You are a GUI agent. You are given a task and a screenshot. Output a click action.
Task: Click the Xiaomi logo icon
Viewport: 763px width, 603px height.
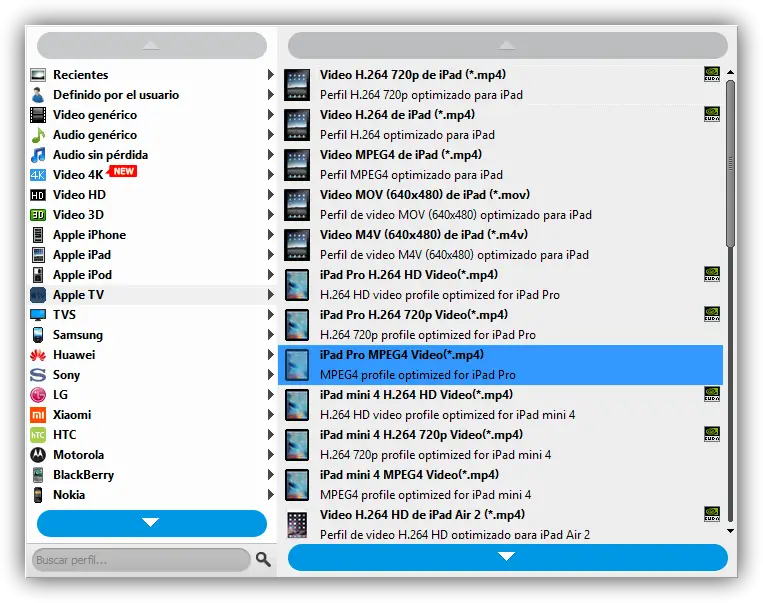38,415
